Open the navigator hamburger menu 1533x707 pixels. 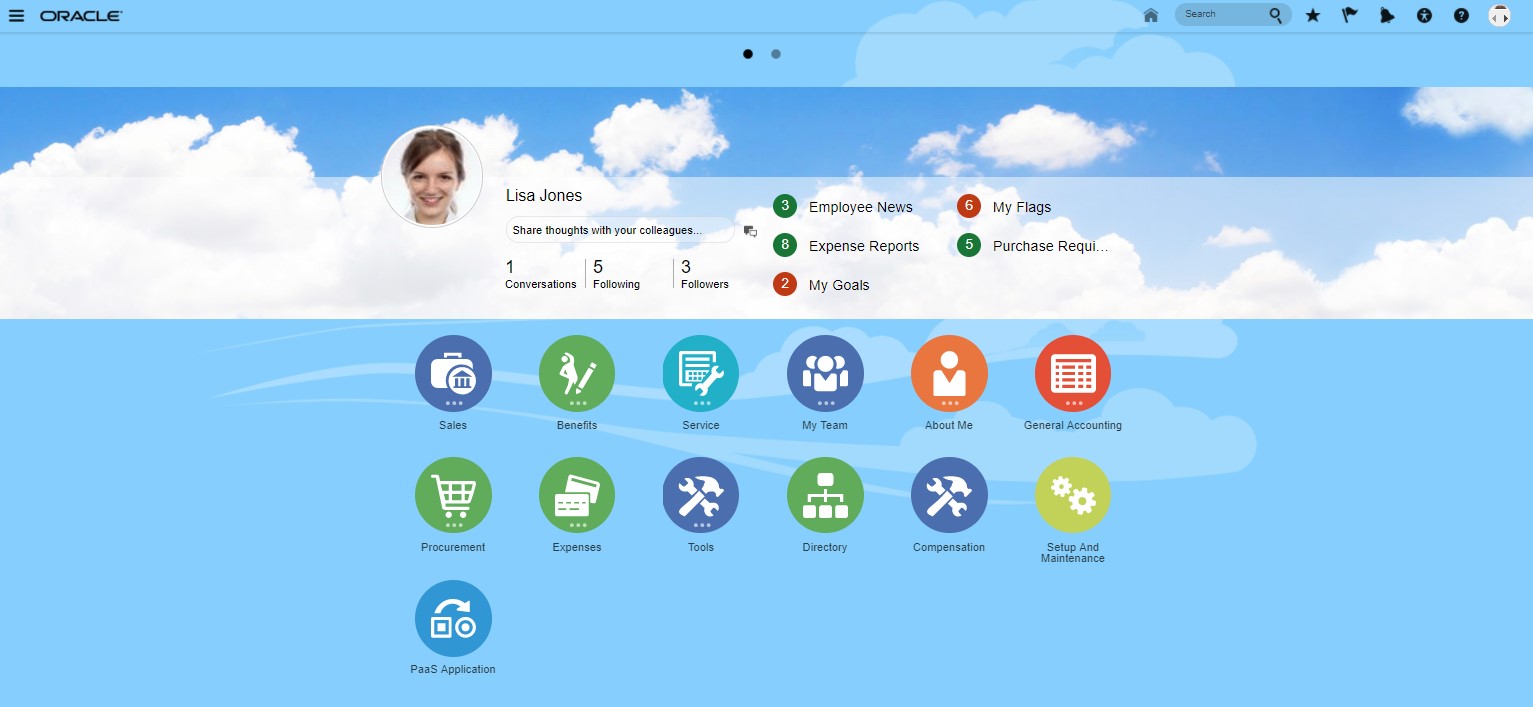(x=17, y=15)
